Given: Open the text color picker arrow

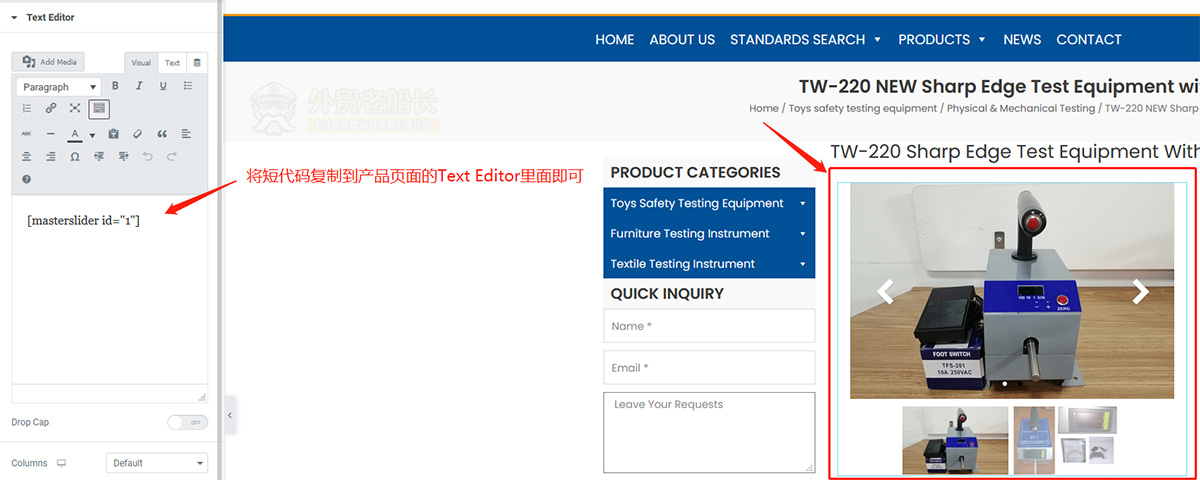Looking at the screenshot, I should tap(92, 135).
